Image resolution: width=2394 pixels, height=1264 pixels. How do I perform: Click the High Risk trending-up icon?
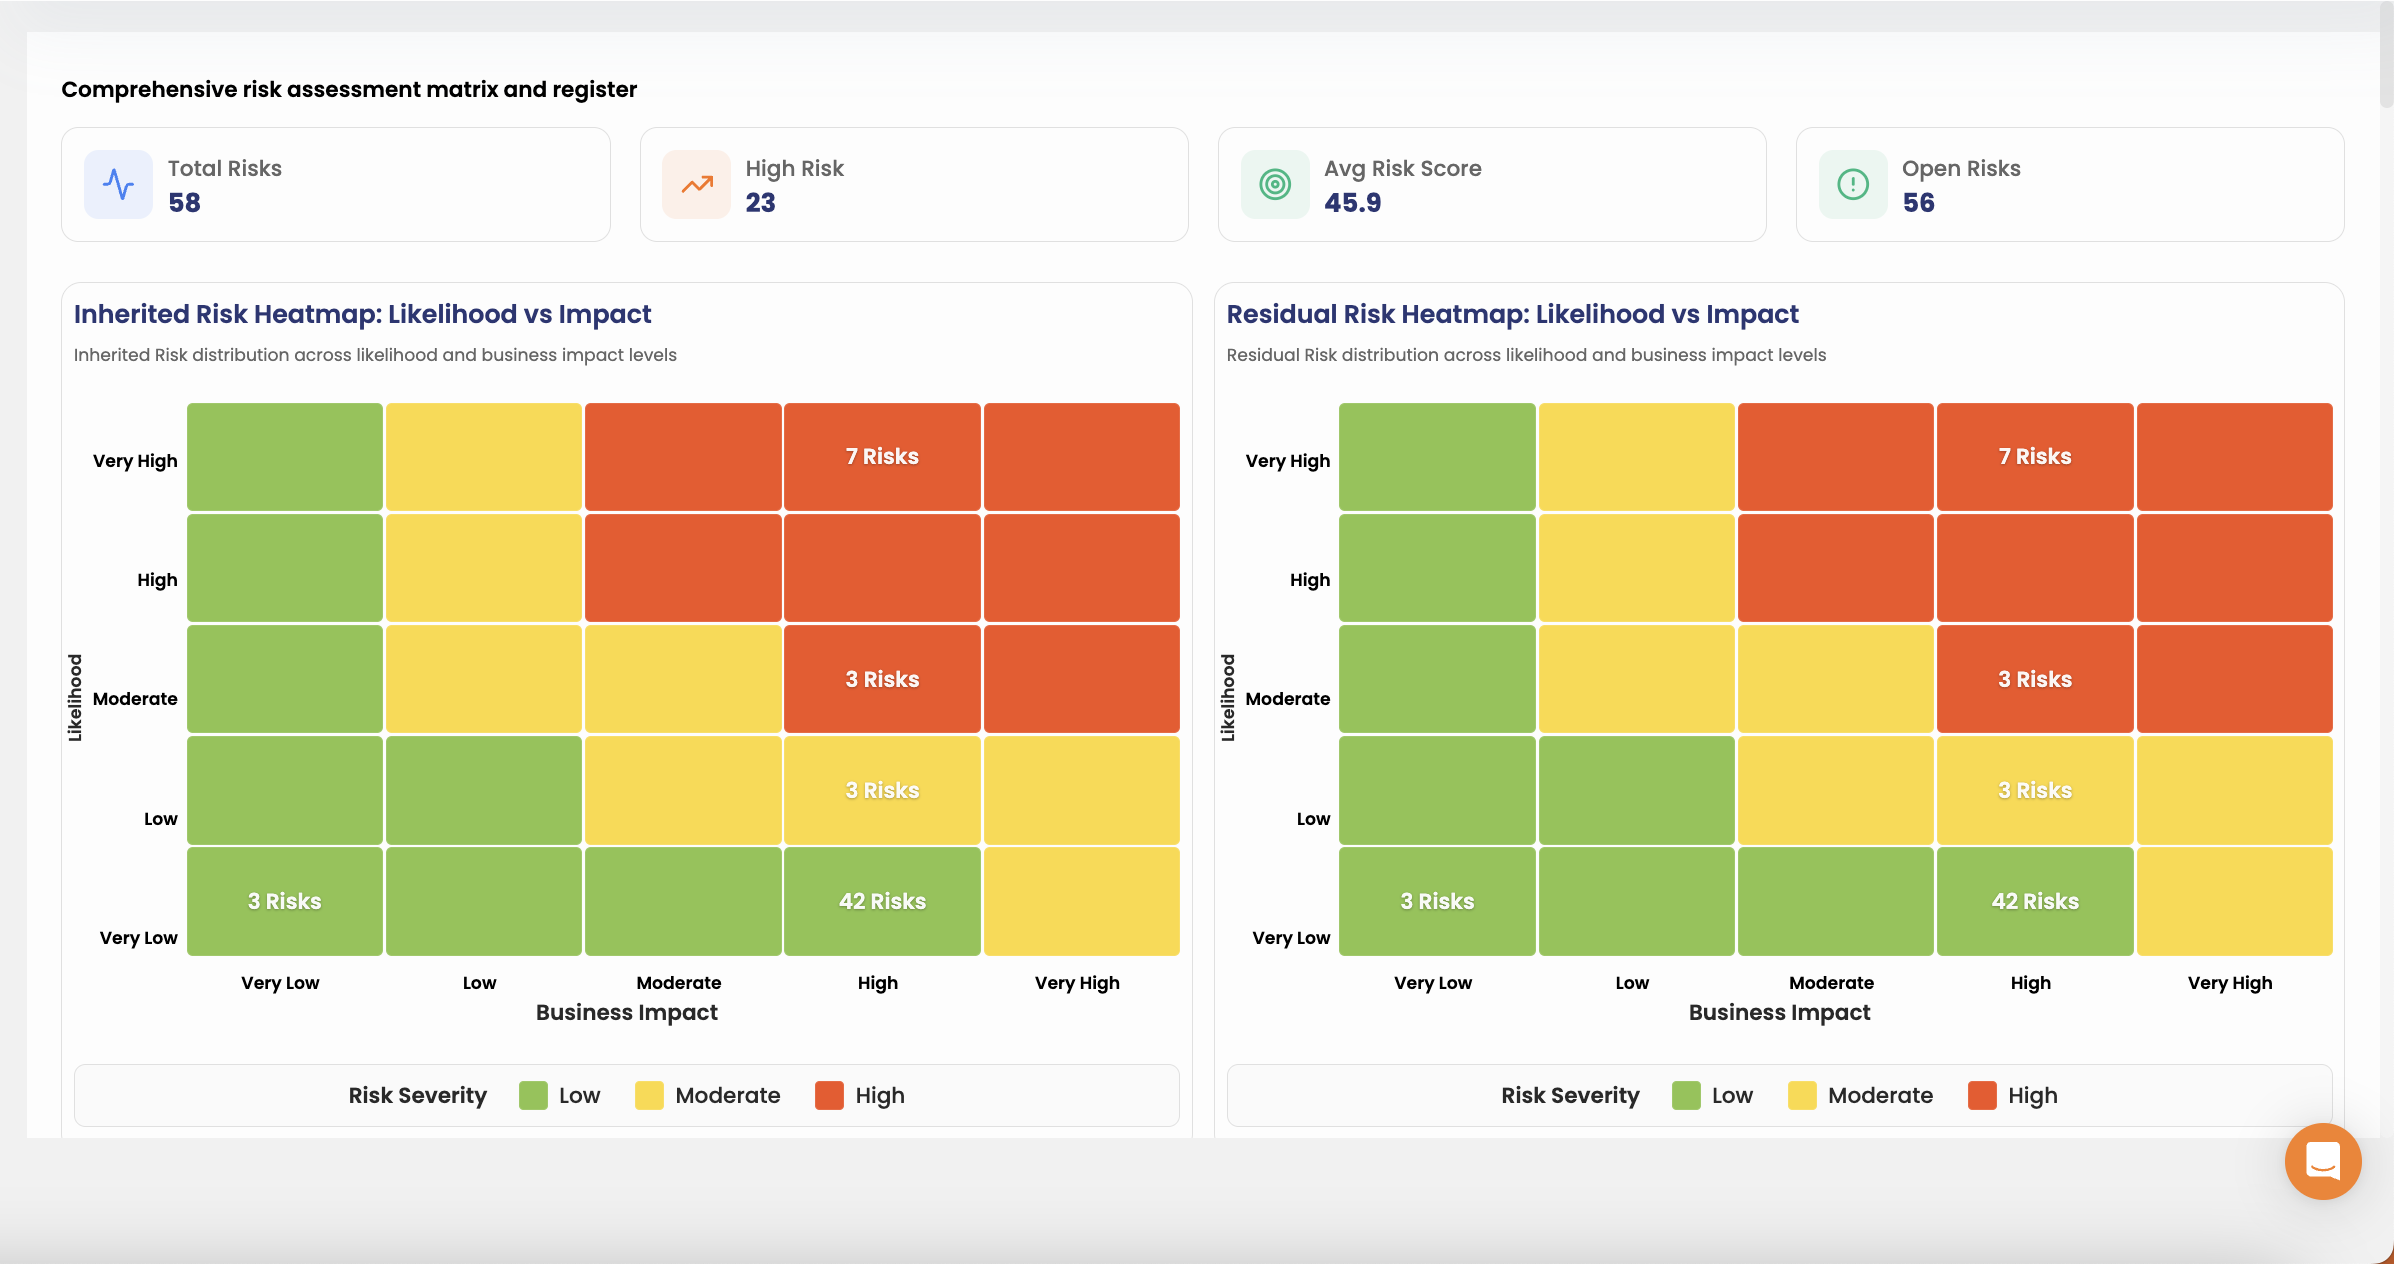pyautogui.click(x=696, y=184)
